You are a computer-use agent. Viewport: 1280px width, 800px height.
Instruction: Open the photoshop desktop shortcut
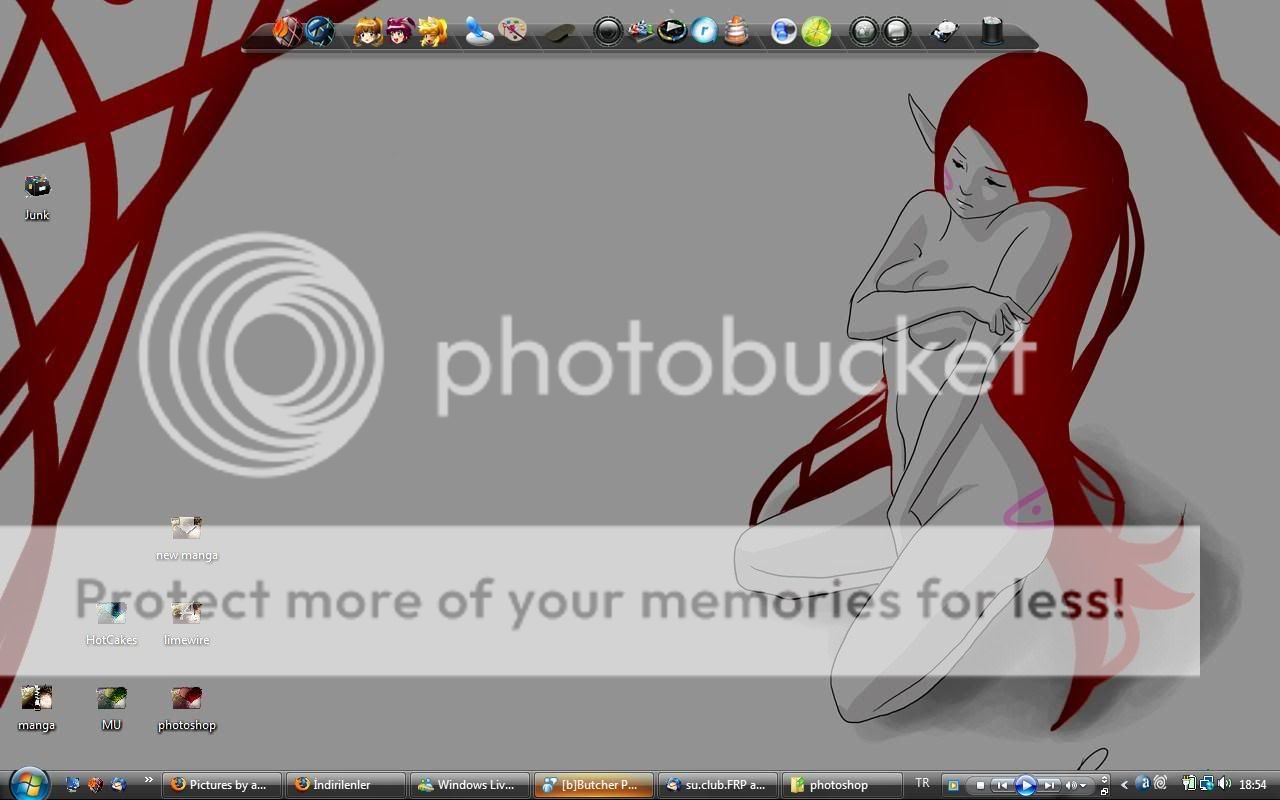(187, 708)
